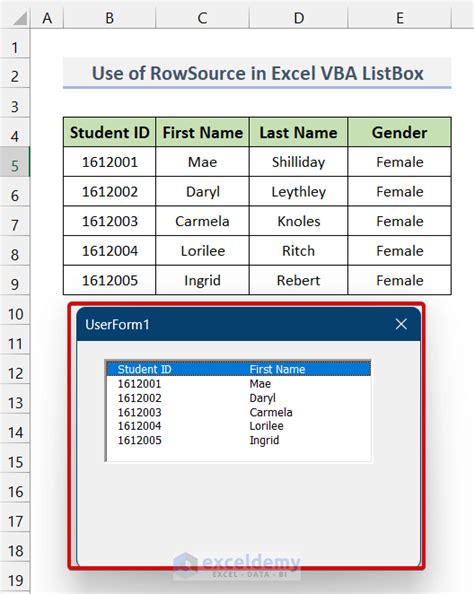Image resolution: width=474 pixels, height=594 pixels.
Task: Select the 'Ritch' cell
Action: coord(299,250)
